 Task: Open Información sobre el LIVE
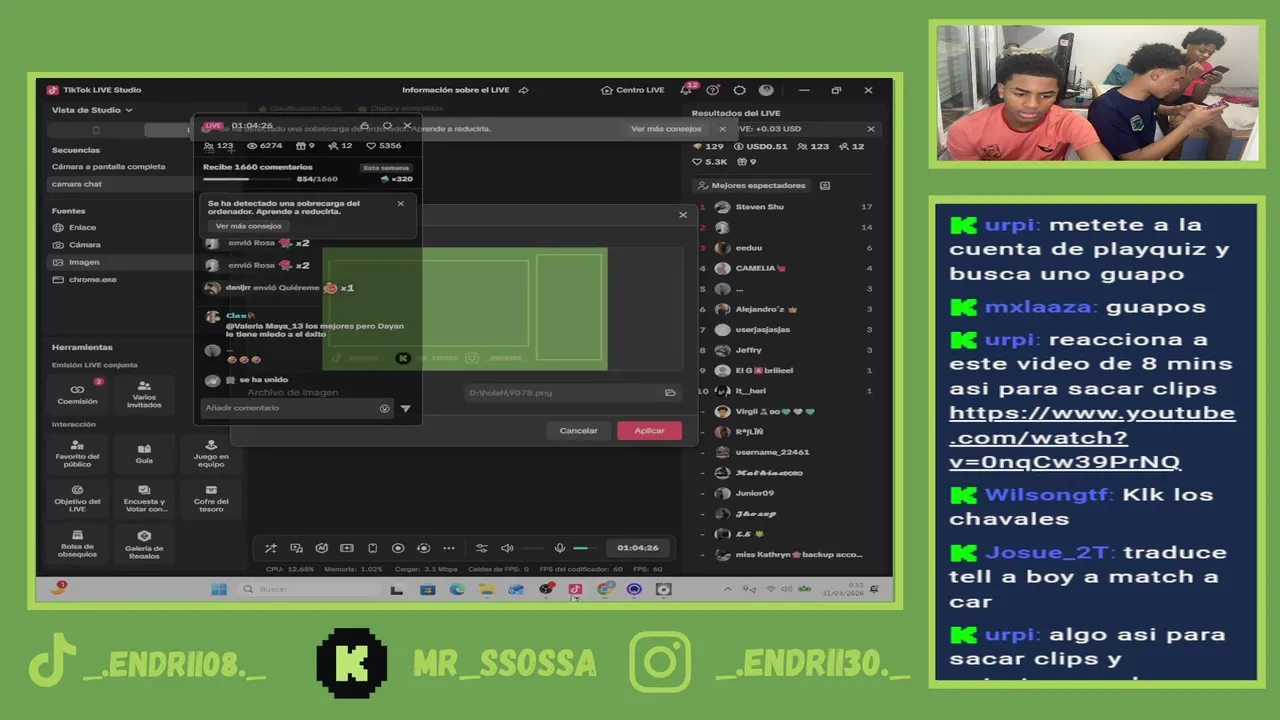tap(456, 90)
